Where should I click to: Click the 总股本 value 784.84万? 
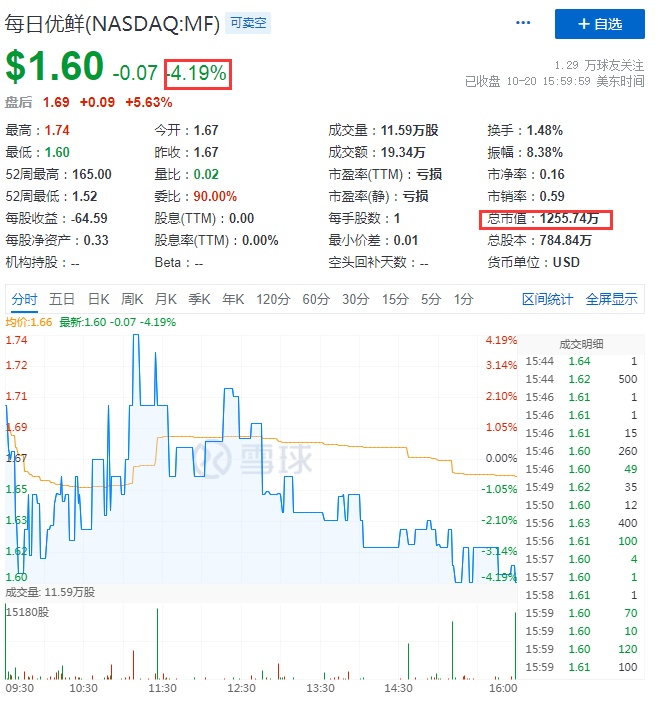[565, 241]
